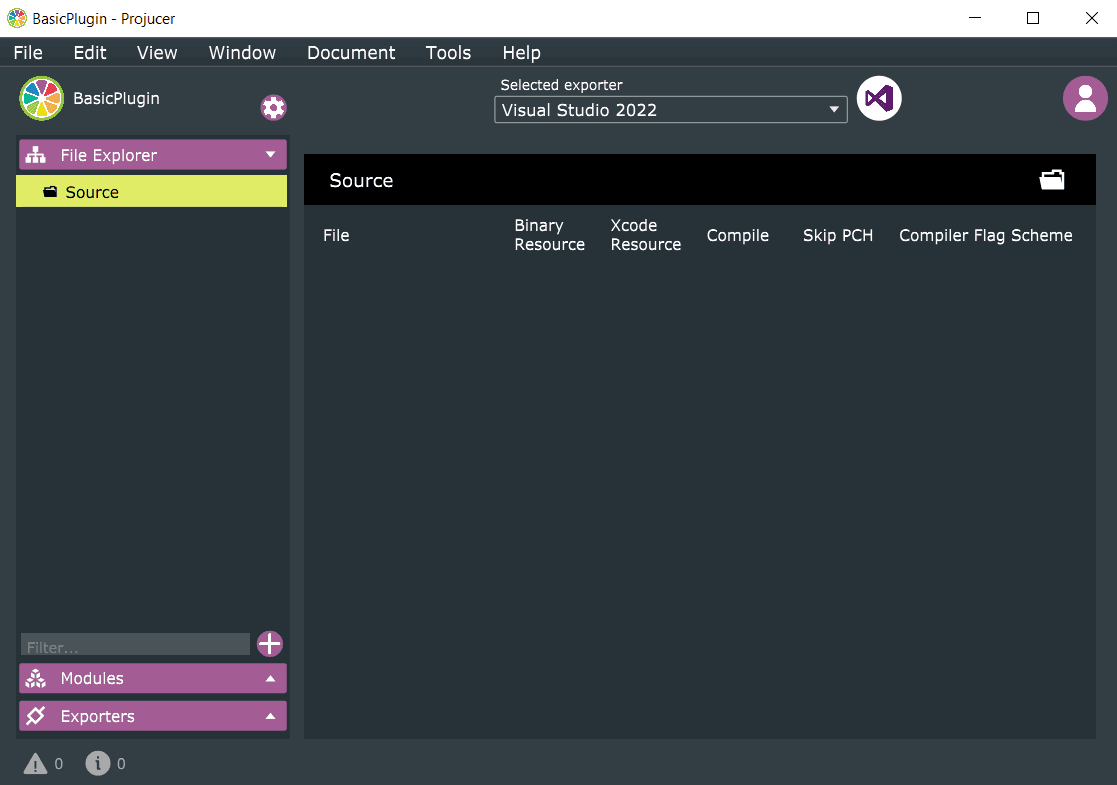Open project in Visual Studio IDE icon

point(879,98)
